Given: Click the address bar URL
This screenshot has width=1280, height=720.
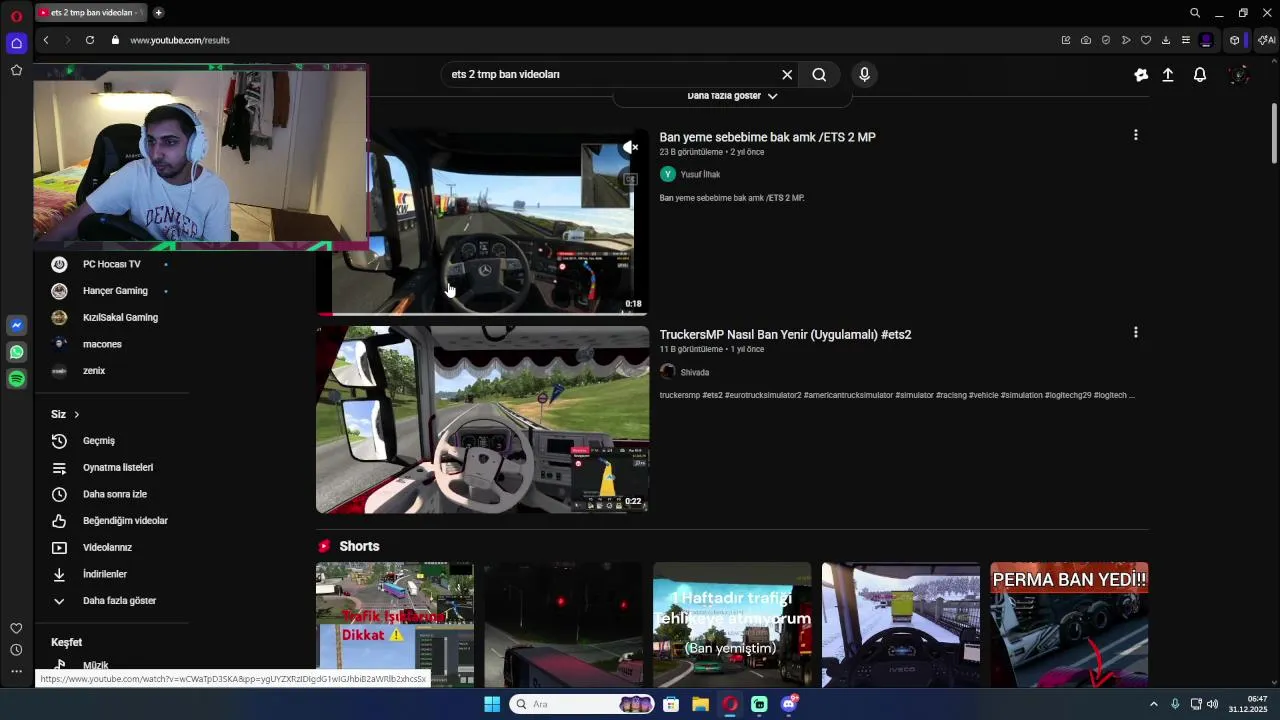Looking at the screenshot, I should point(180,40).
